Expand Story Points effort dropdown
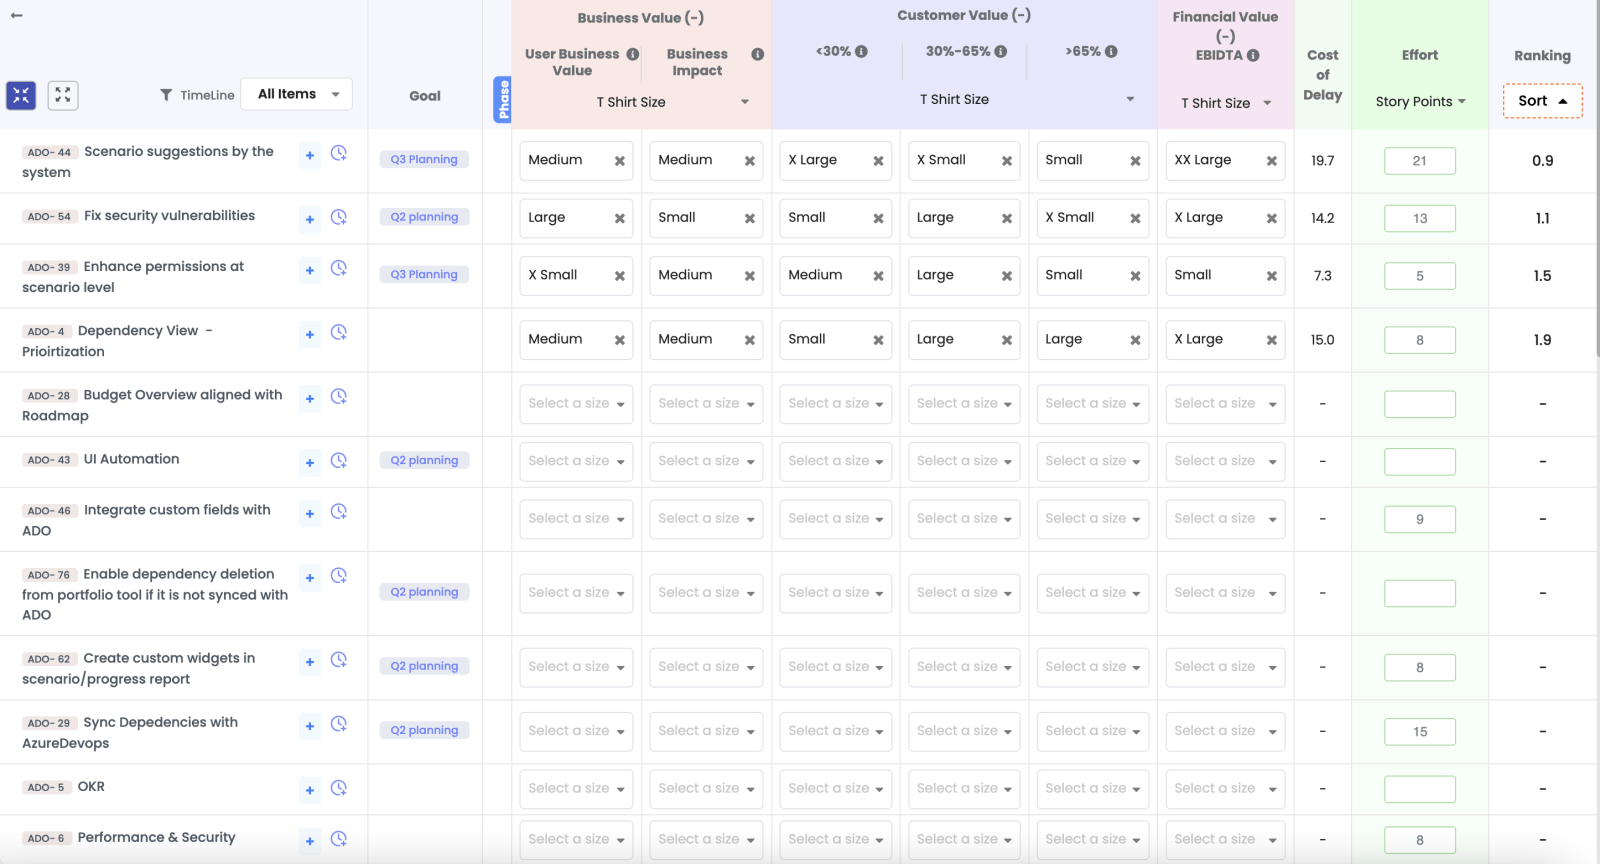Screen dimensions: 1600x864 (x=1420, y=102)
